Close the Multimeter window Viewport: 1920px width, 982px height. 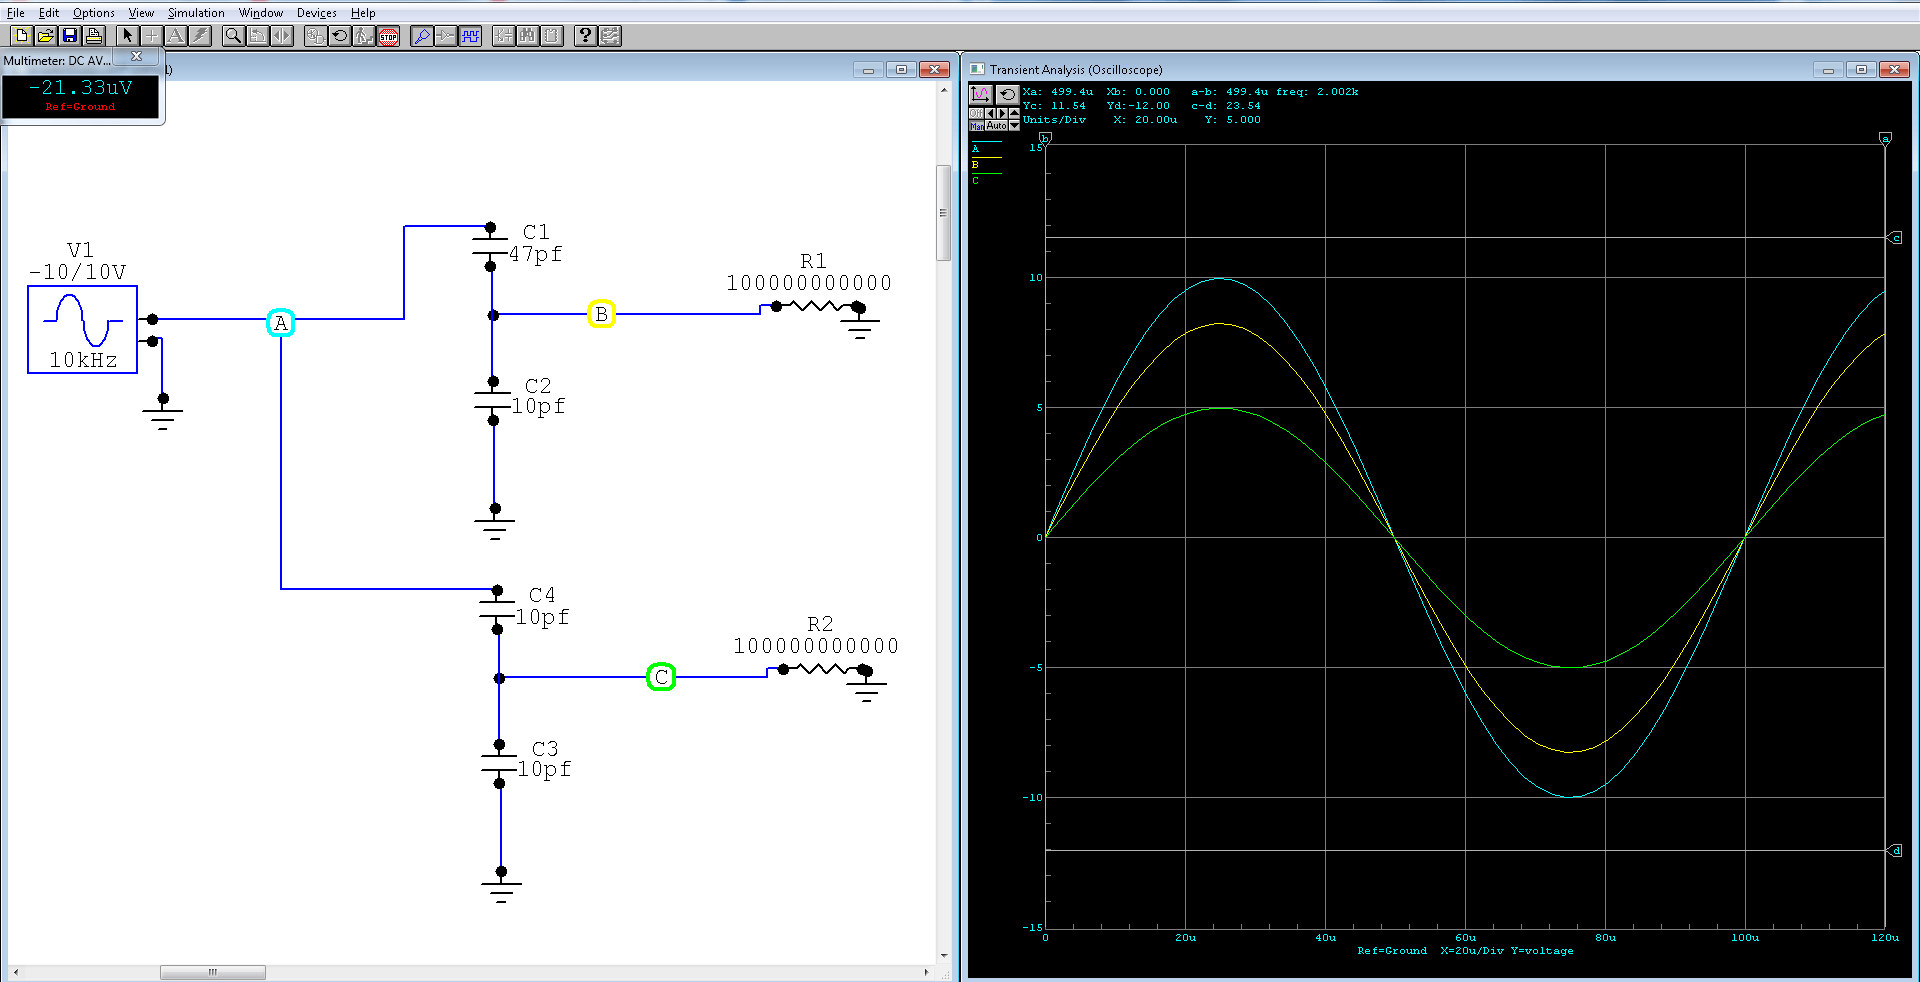point(137,57)
